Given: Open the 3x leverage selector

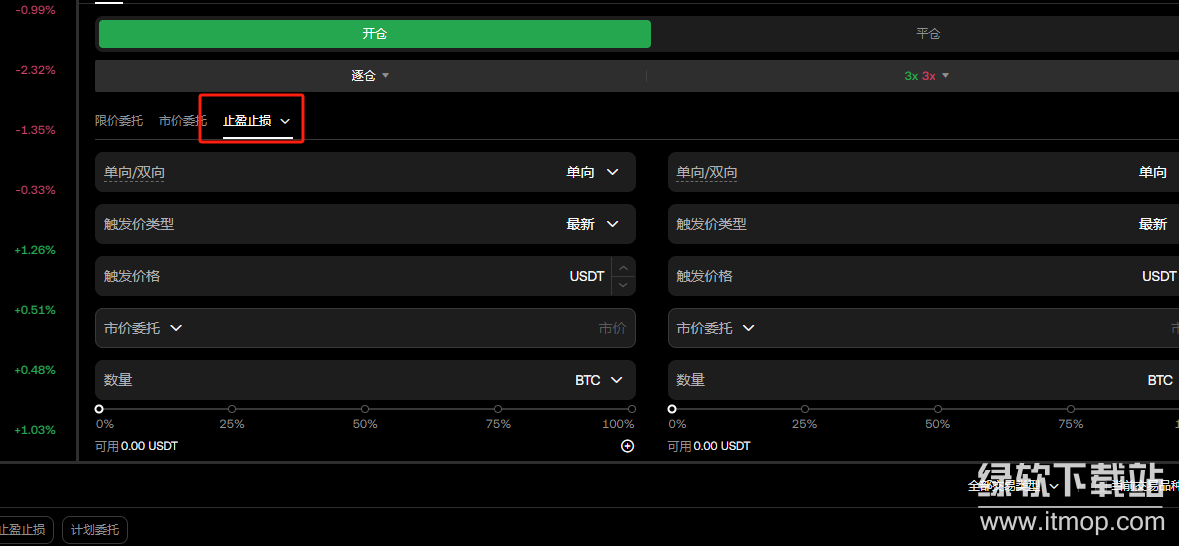Looking at the screenshot, I should 927,75.
